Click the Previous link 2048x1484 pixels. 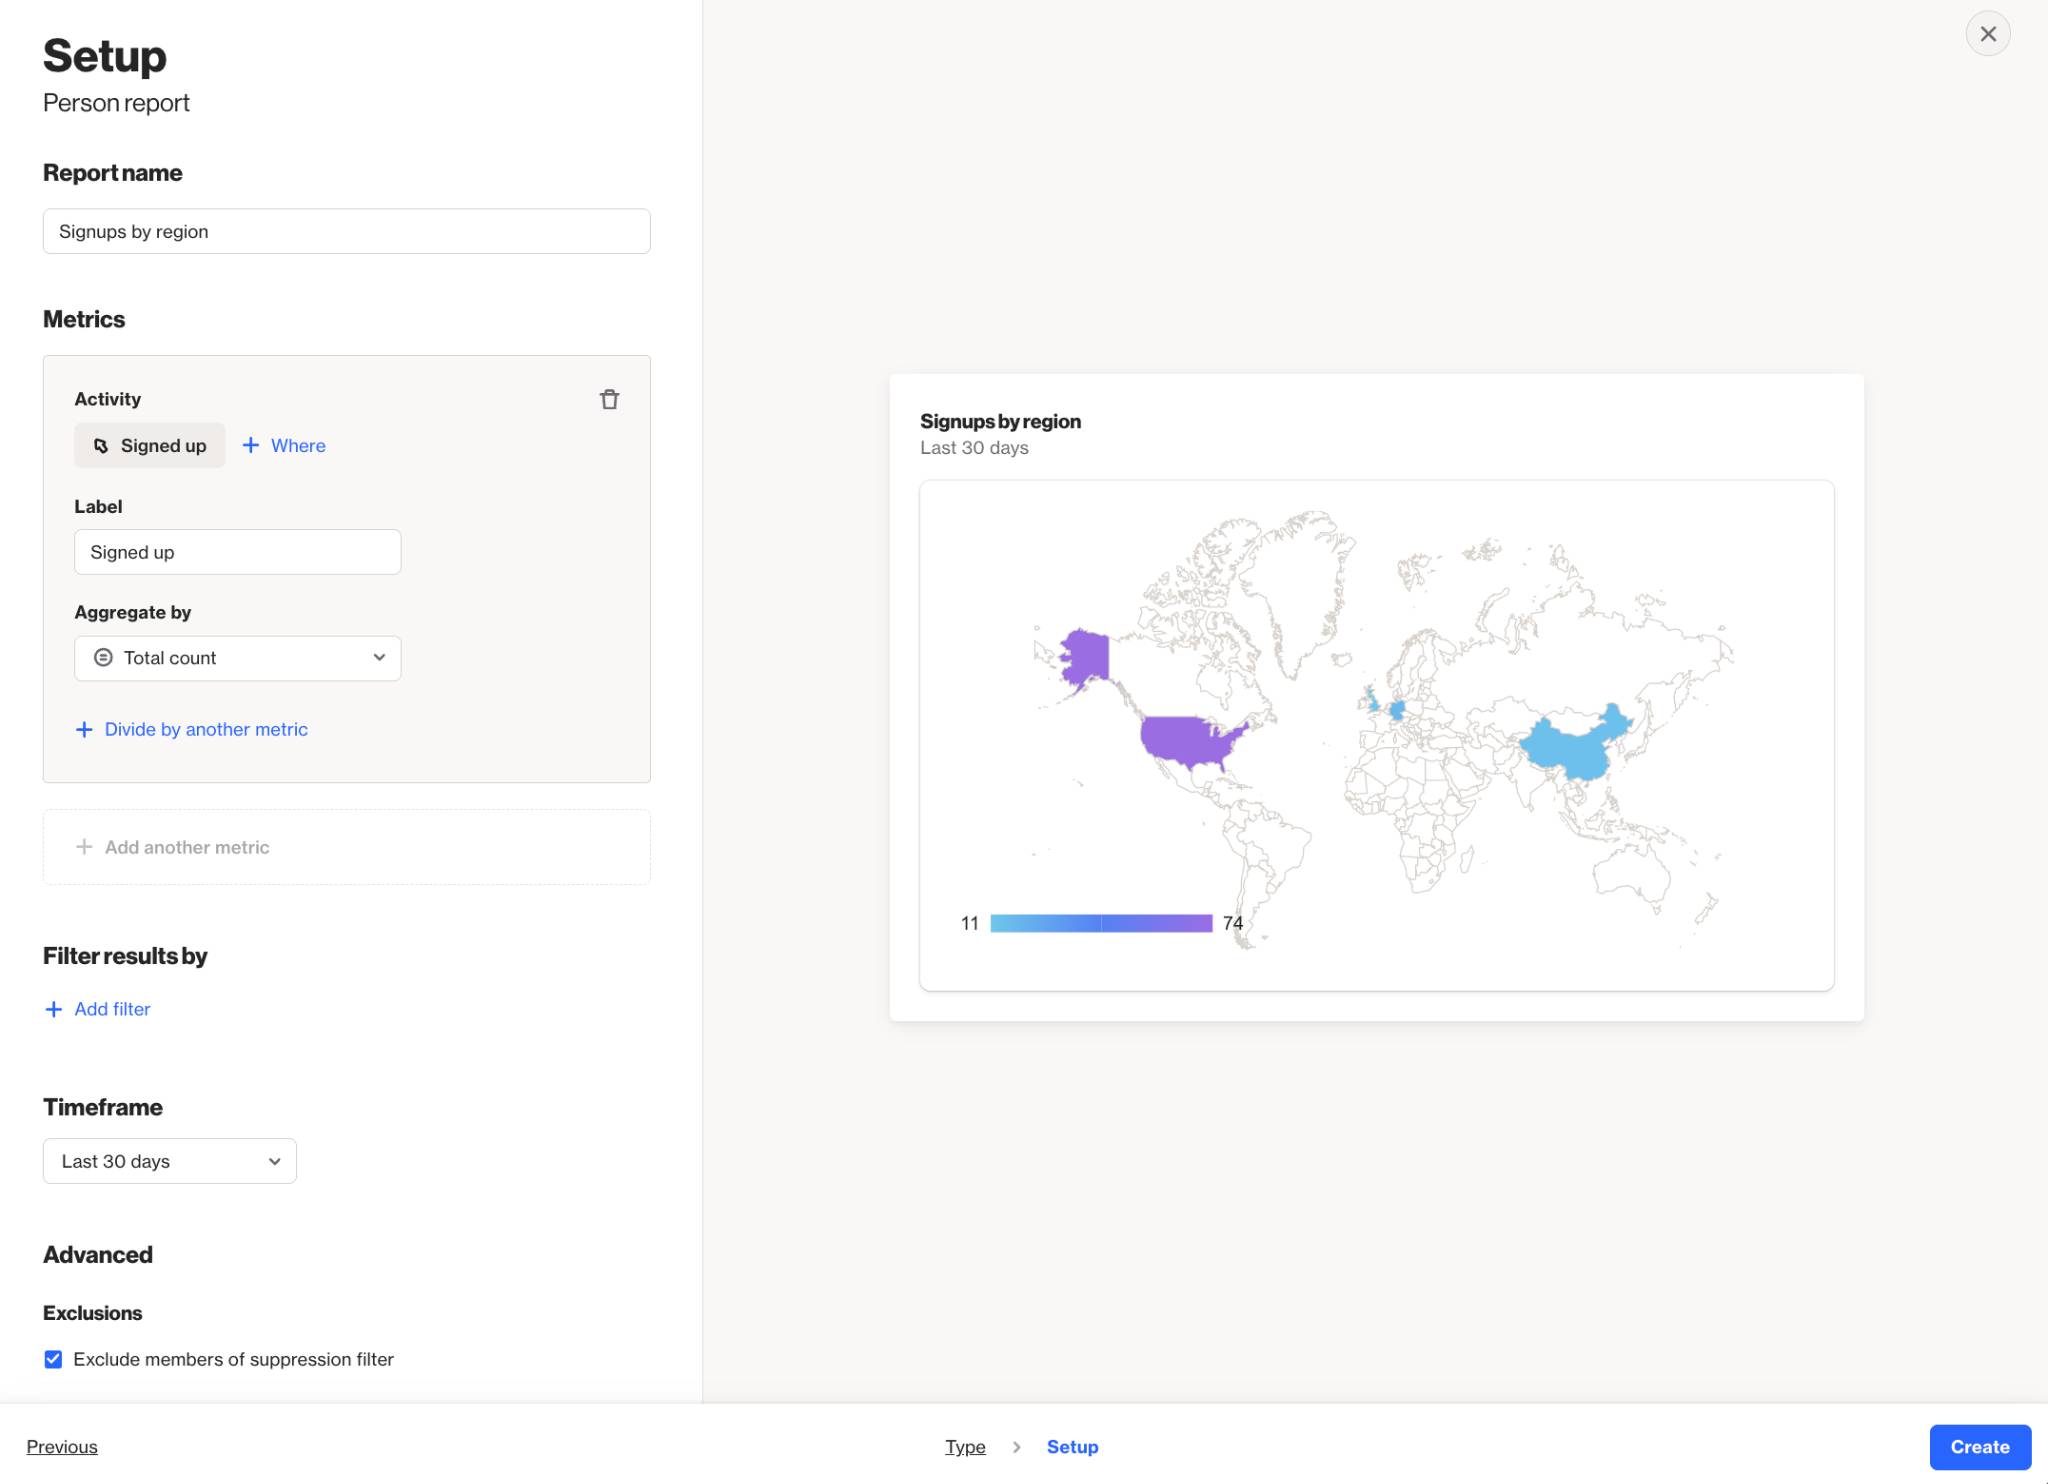tap(62, 1447)
